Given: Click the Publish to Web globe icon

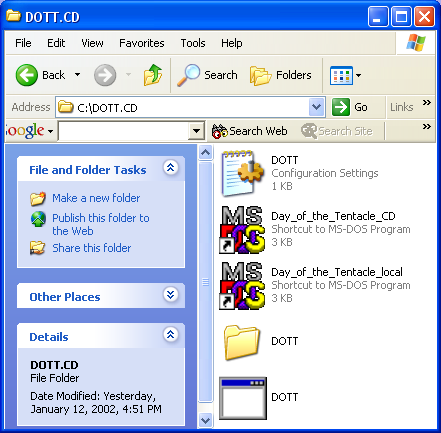Looking at the screenshot, I should (38, 219).
